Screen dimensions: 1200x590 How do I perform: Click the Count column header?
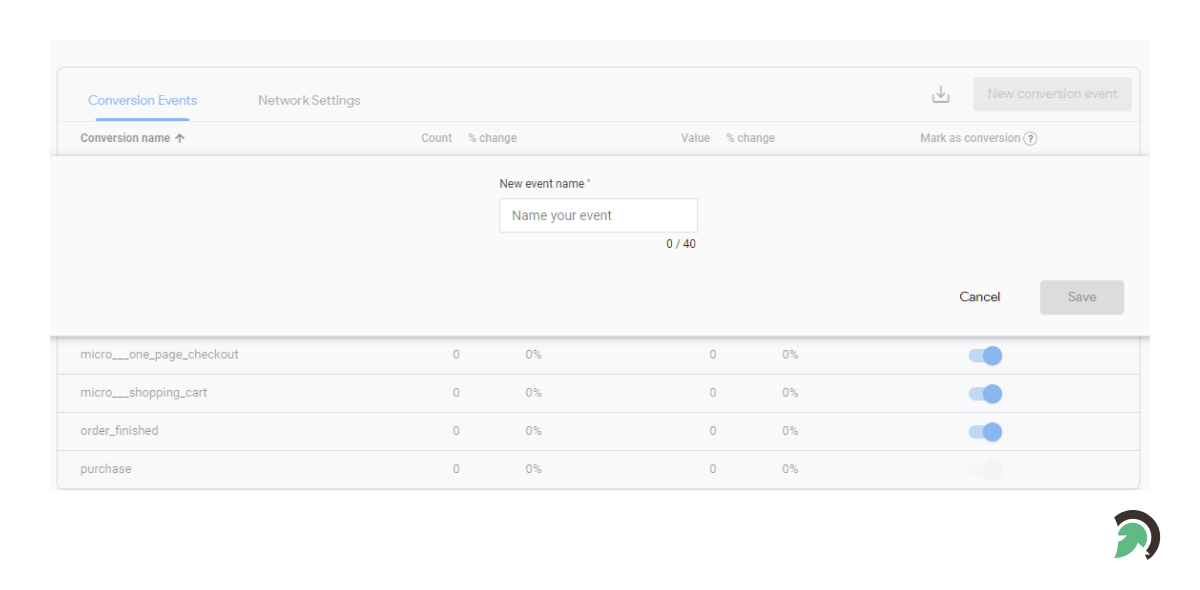[x=436, y=139]
